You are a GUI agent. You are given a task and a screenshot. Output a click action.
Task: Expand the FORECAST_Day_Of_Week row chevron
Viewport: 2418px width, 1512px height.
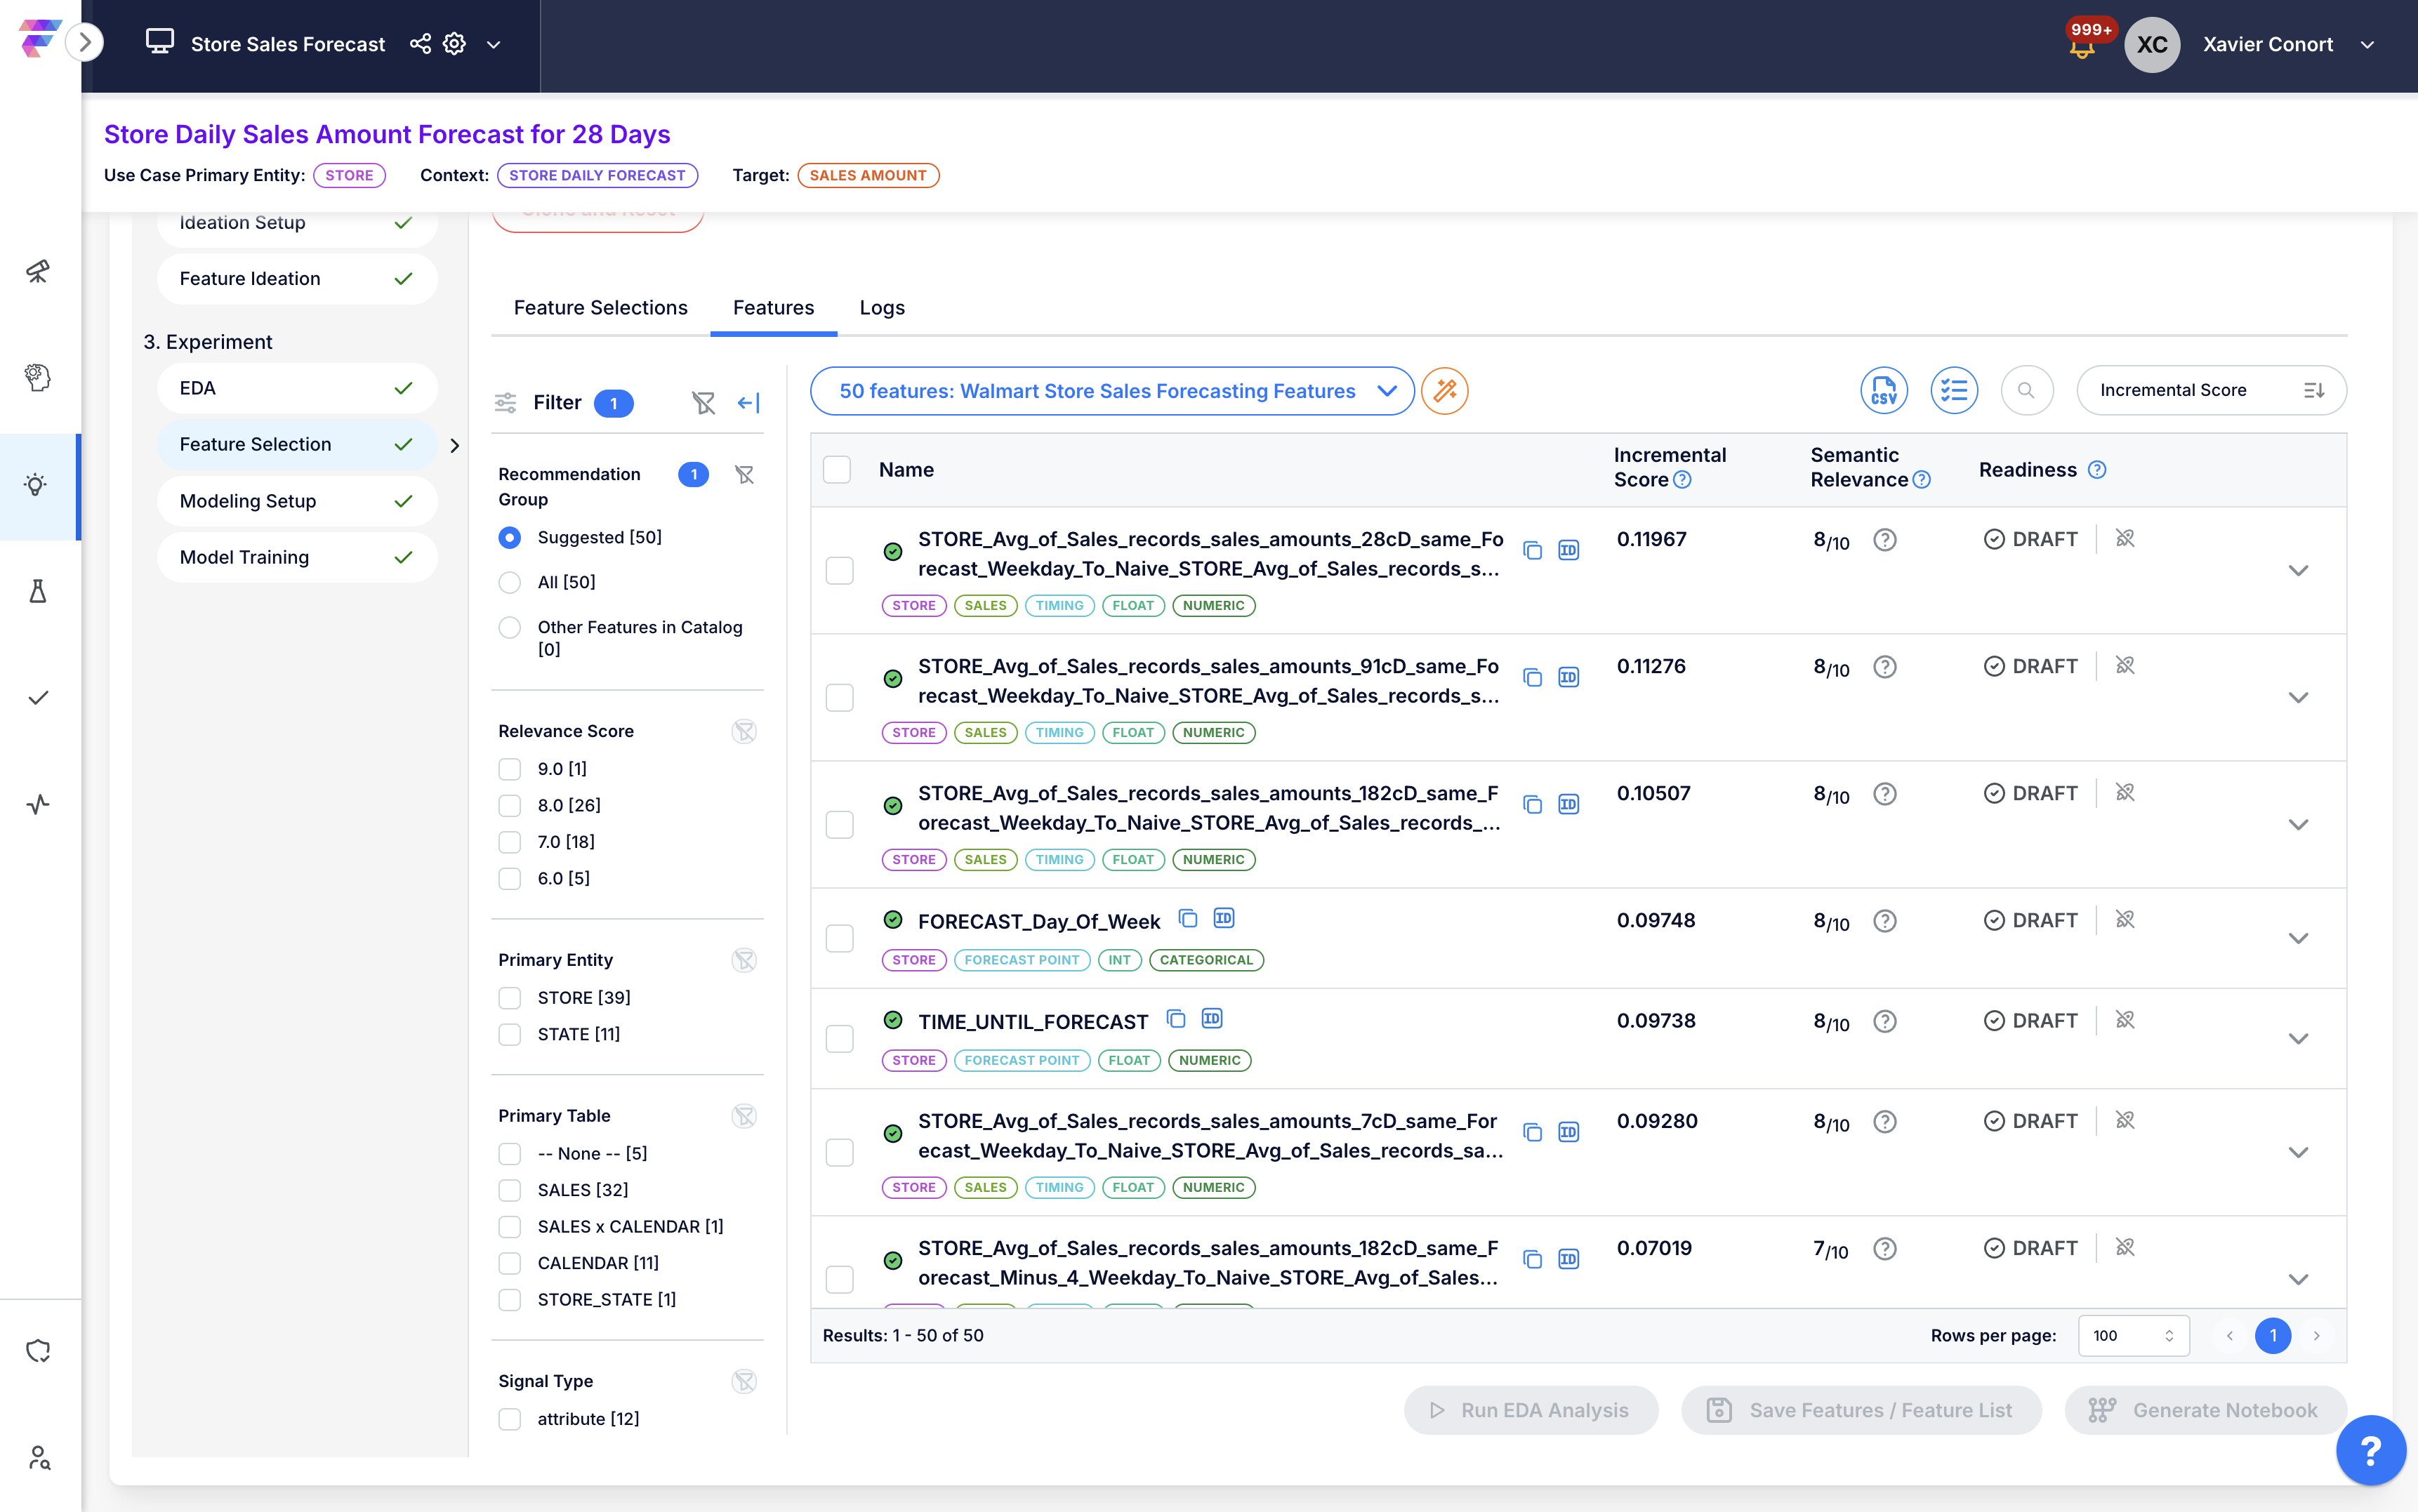(x=2298, y=938)
